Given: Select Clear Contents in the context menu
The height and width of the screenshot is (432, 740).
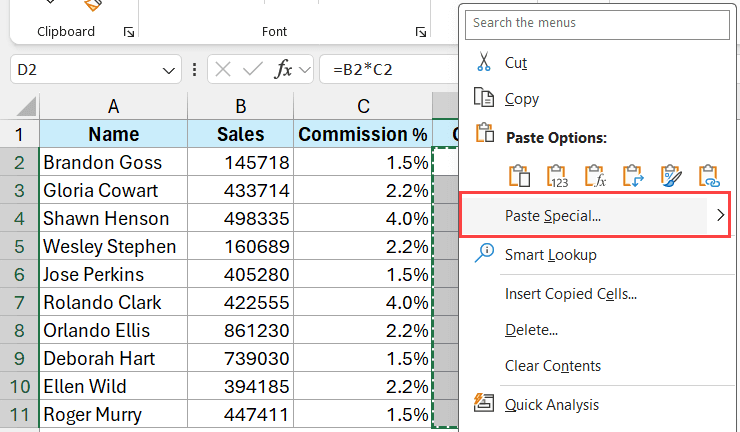Looking at the screenshot, I should pos(552,366).
